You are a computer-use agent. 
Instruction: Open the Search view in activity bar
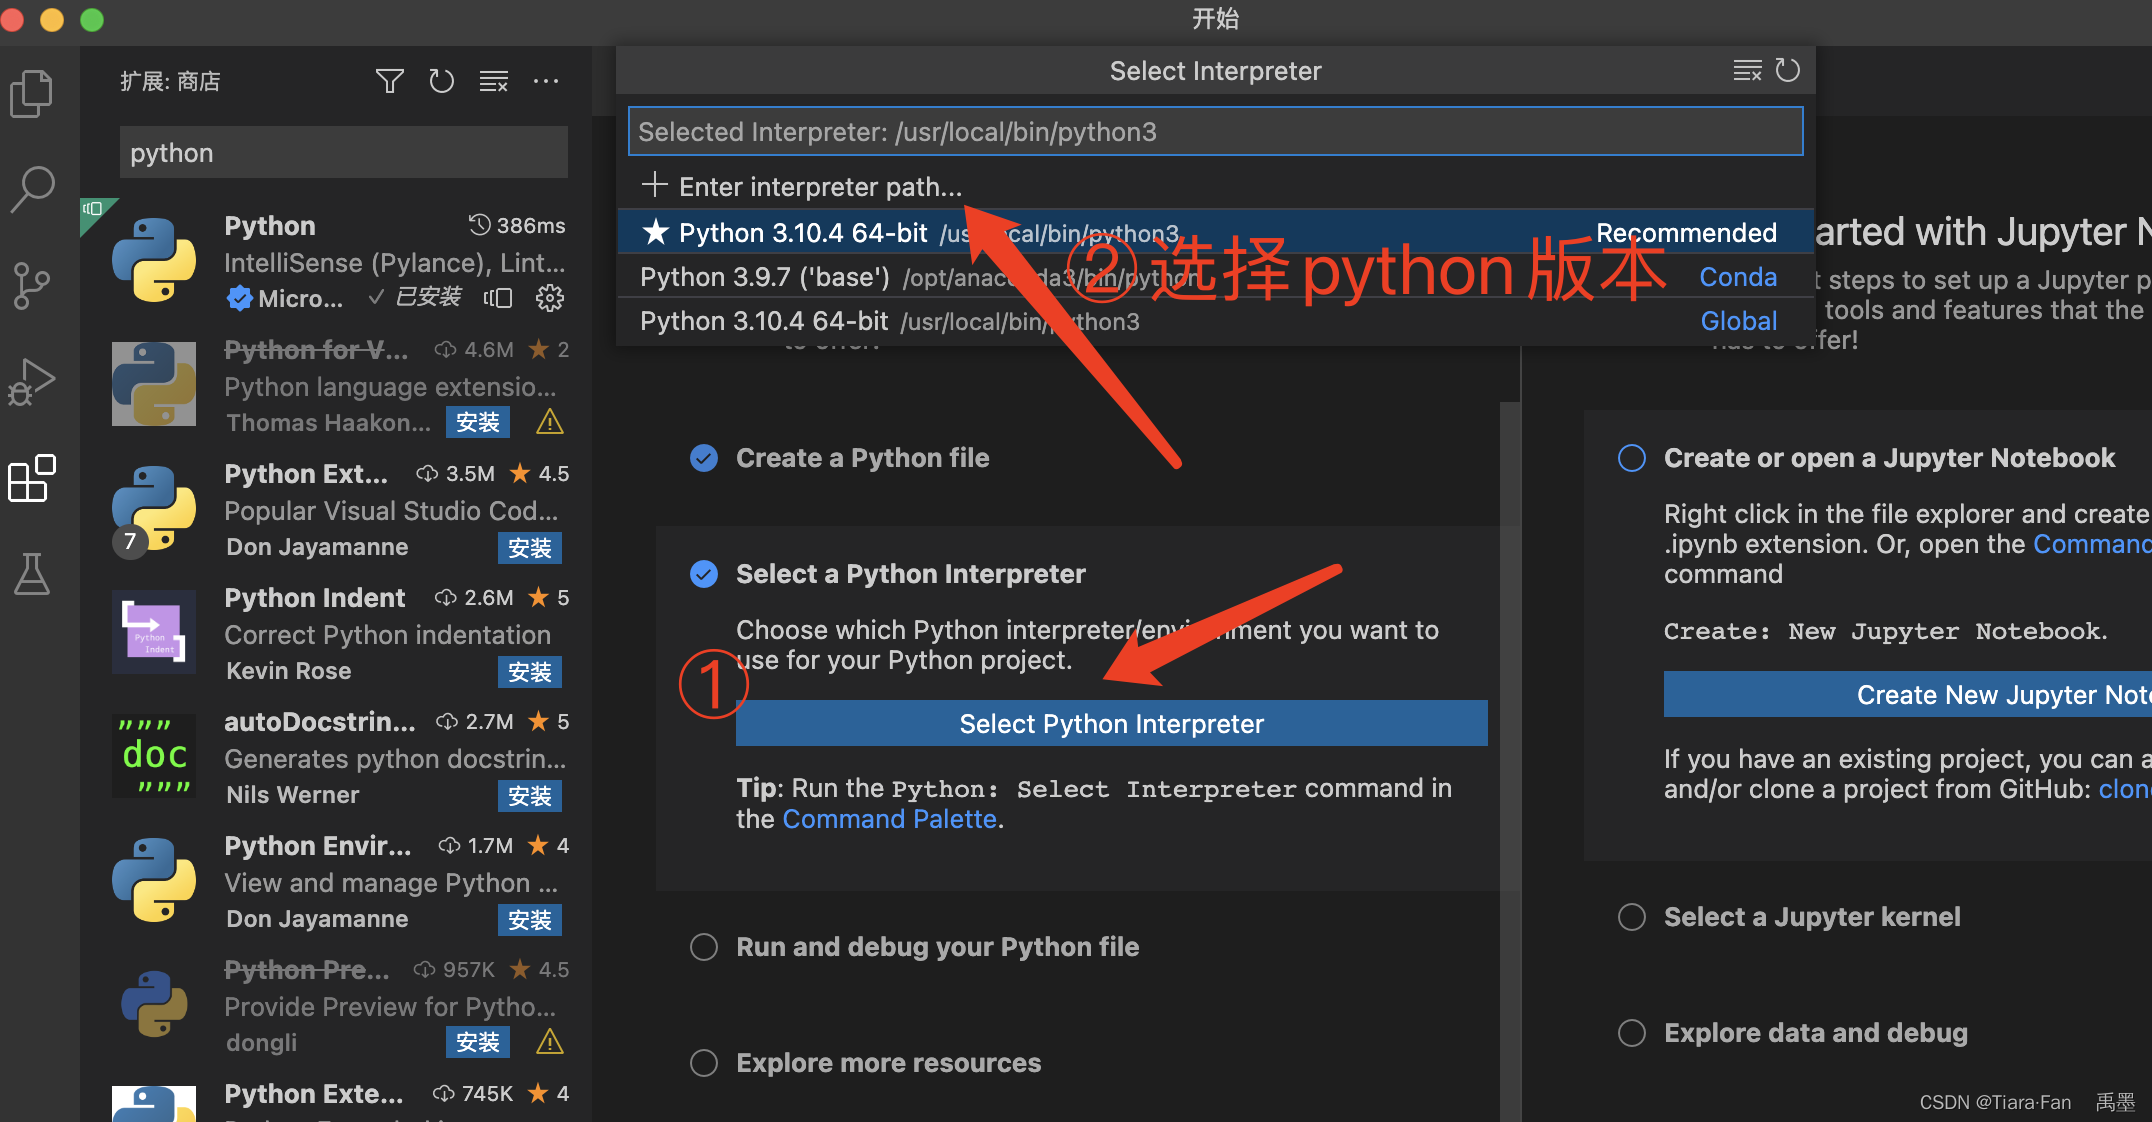[31, 189]
